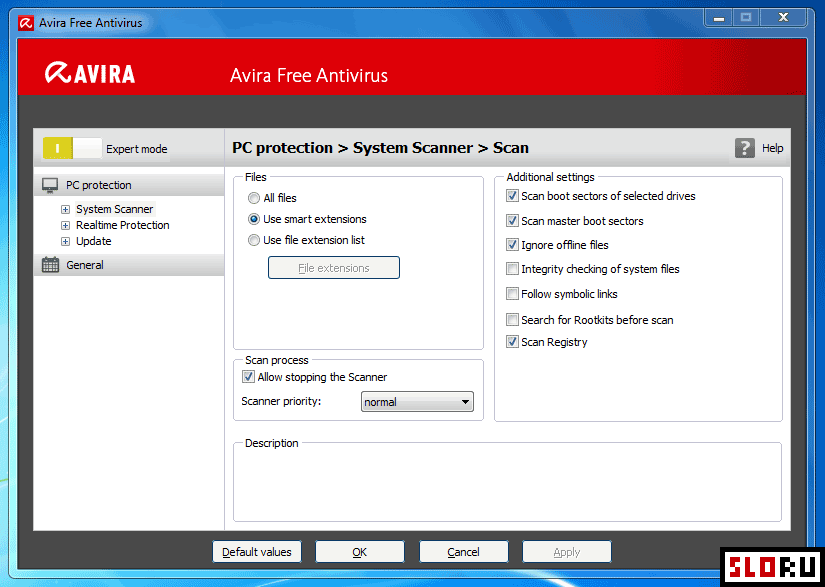The image size is (825, 587).
Task: Click the Expert mode label
Action: click(x=137, y=149)
